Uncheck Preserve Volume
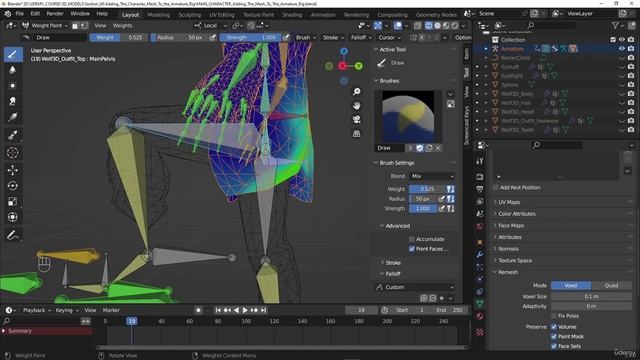This screenshot has height=360, width=640. coord(554,327)
